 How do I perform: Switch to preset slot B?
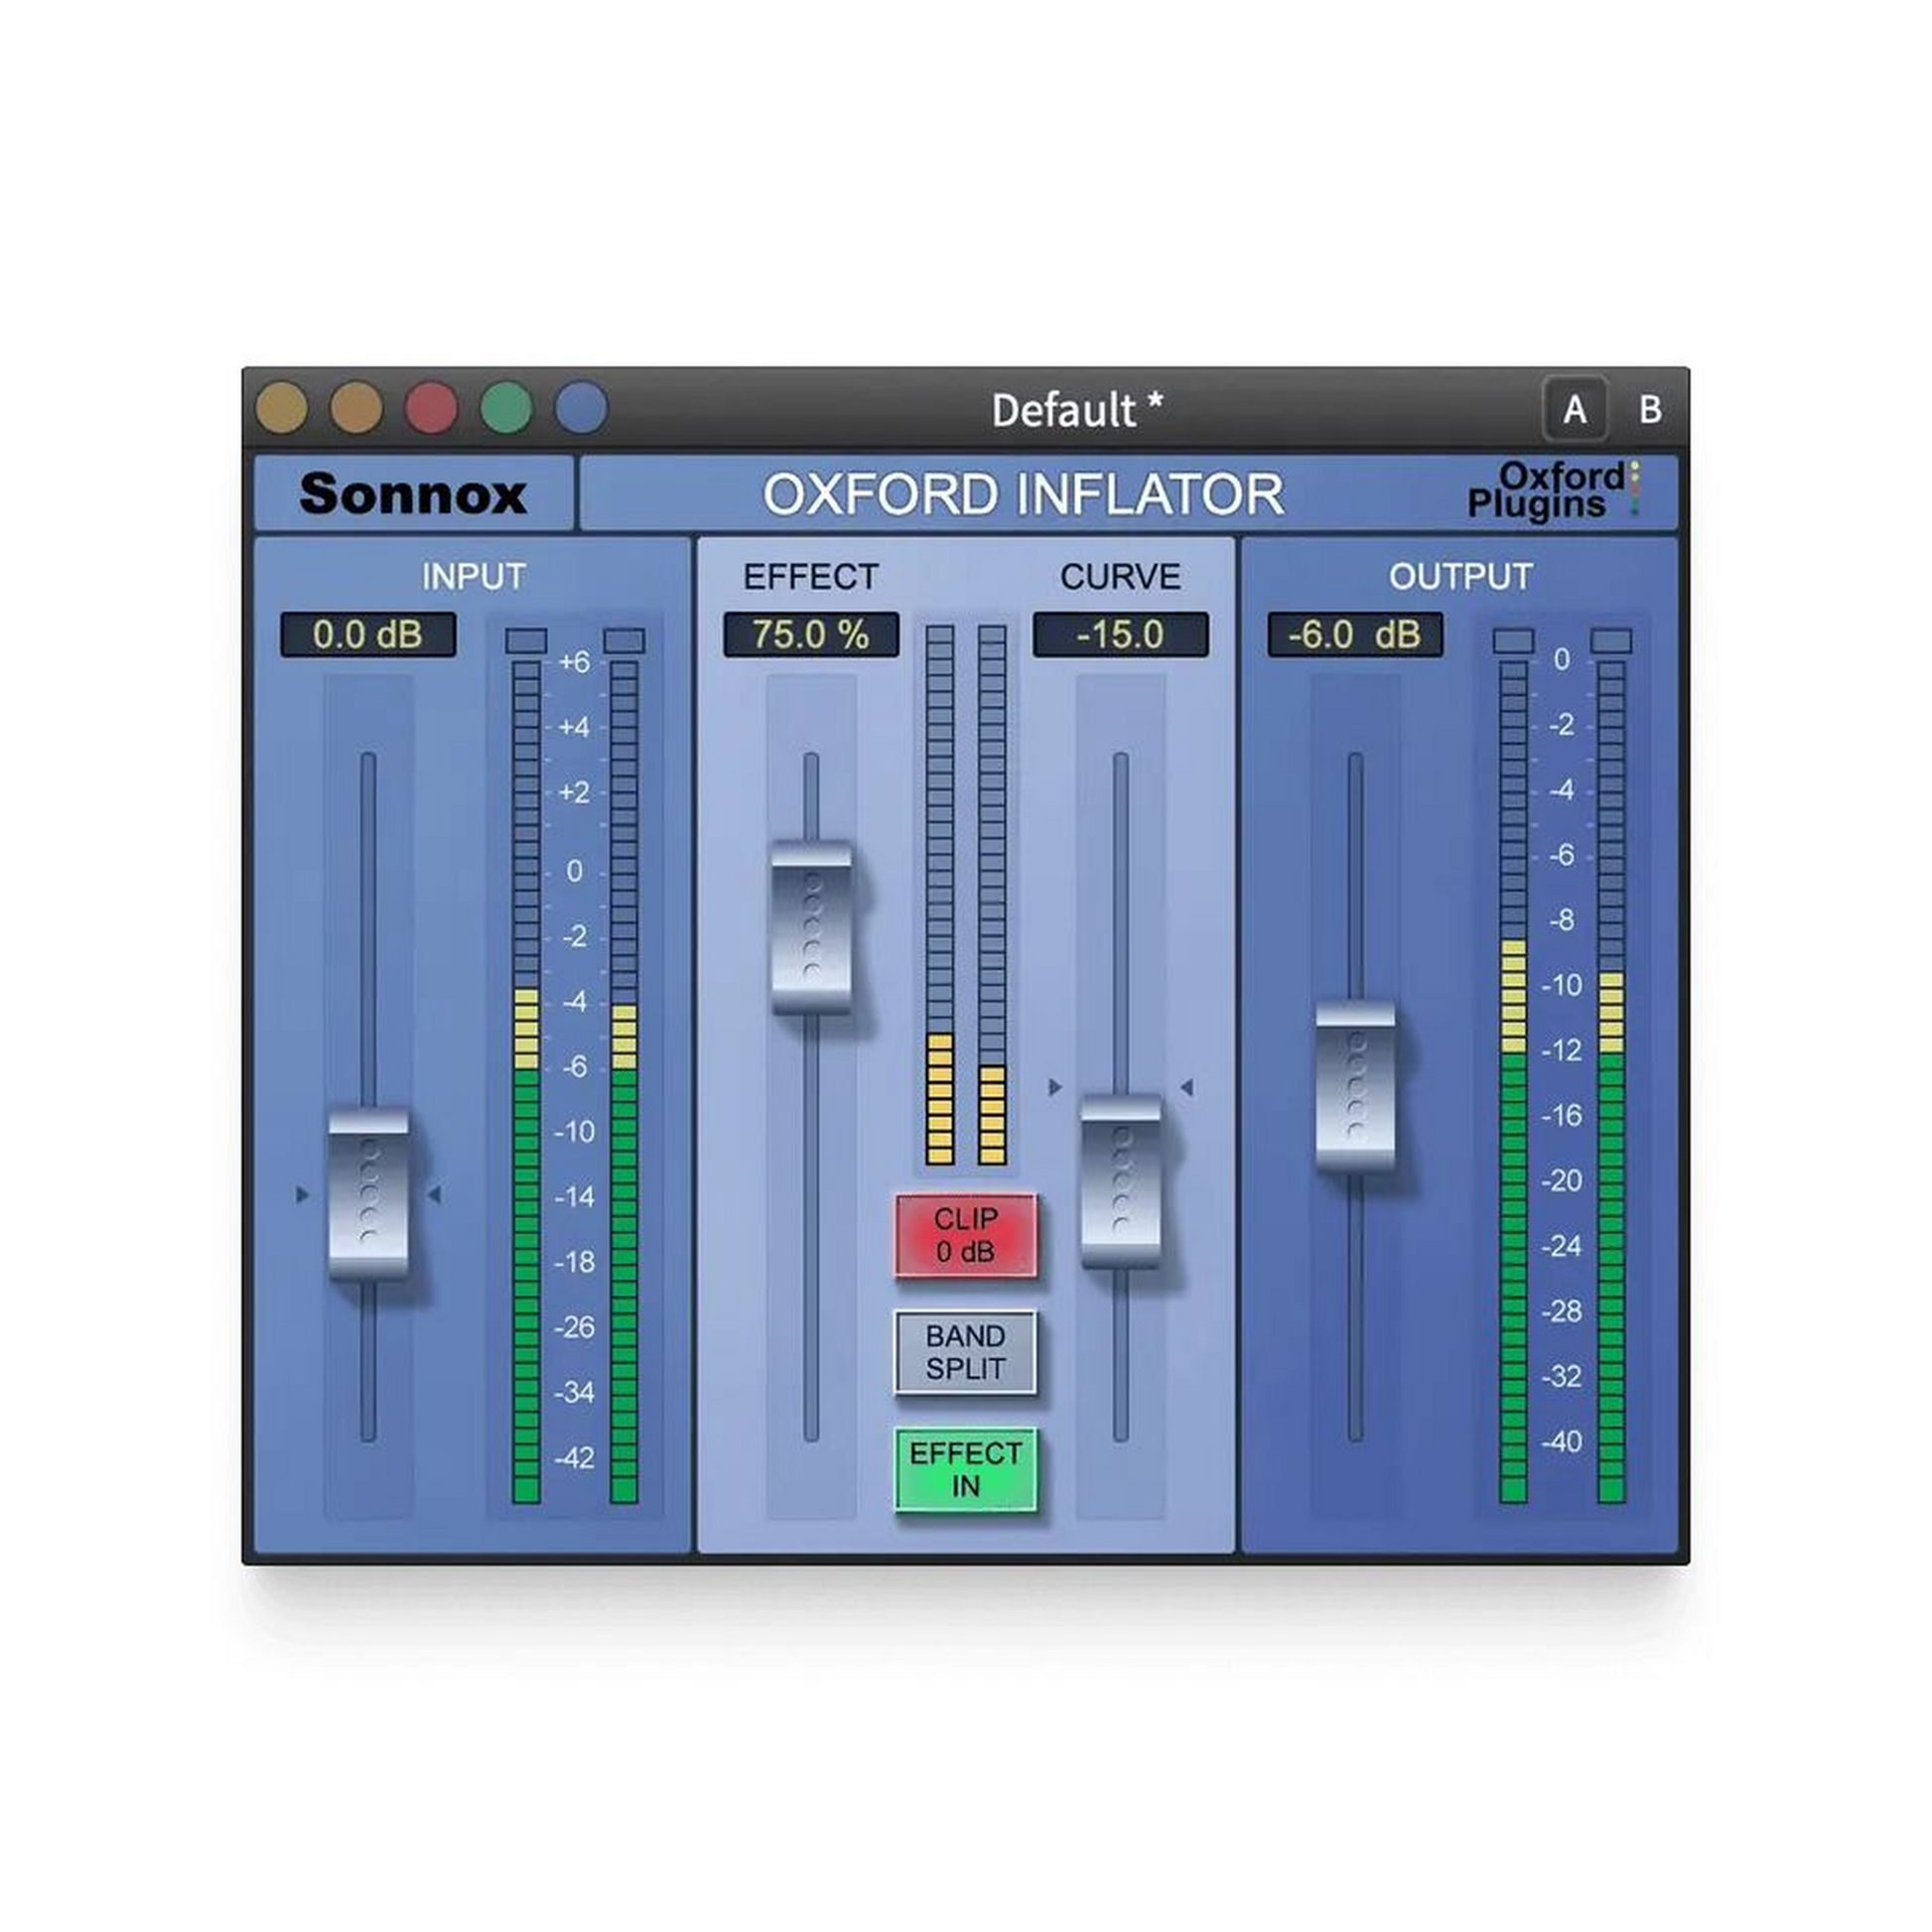pos(1652,408)
